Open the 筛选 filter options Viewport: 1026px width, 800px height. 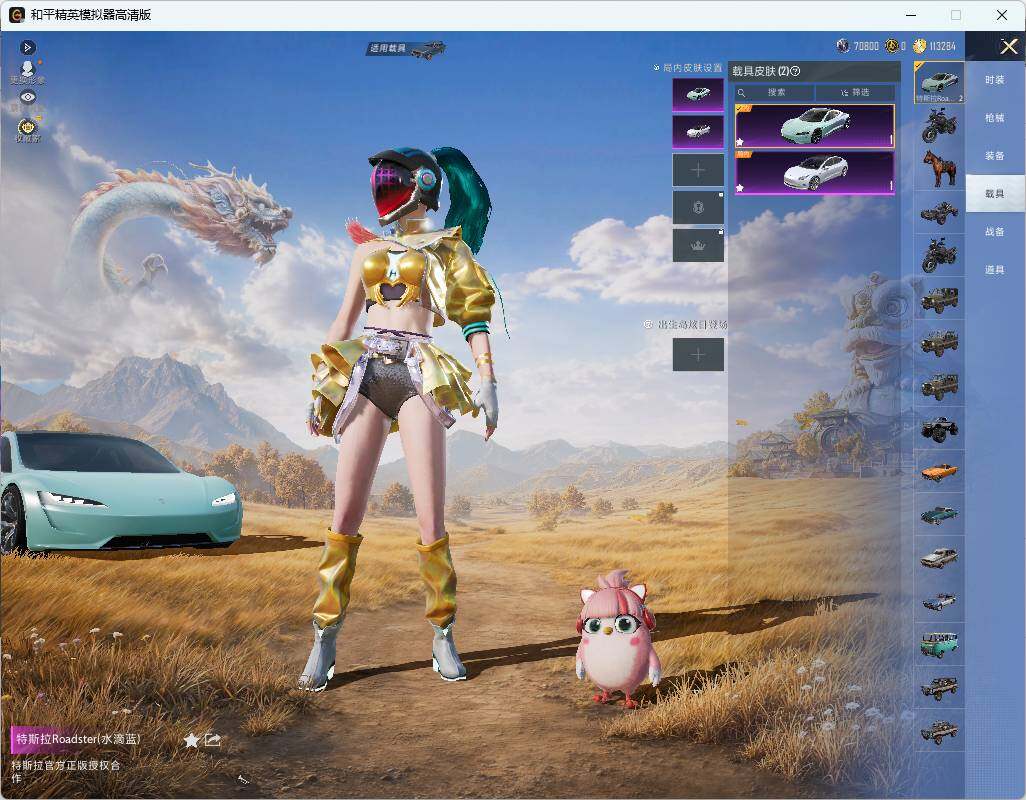(855, 92)
